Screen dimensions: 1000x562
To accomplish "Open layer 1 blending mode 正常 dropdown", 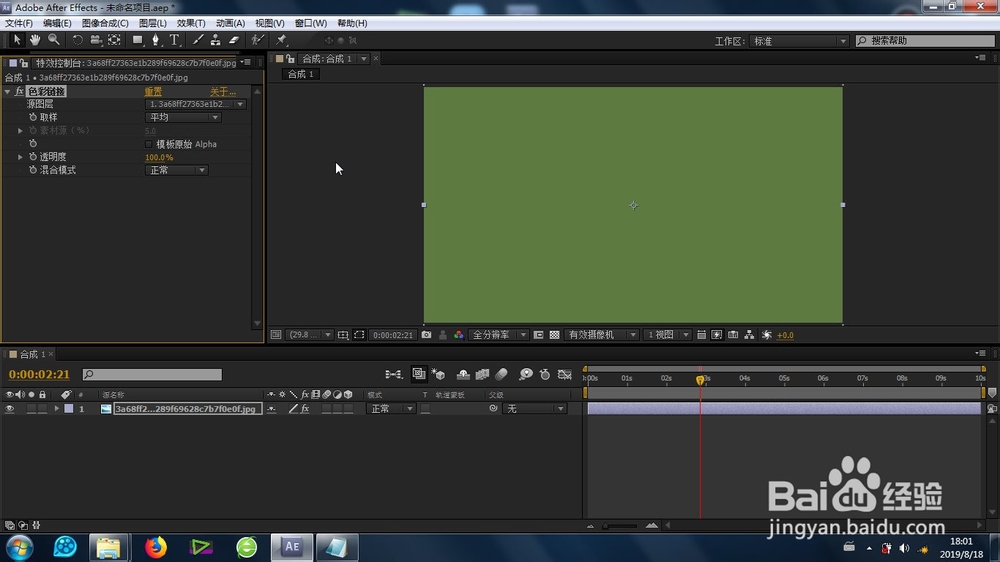I will tap(391, 409).
